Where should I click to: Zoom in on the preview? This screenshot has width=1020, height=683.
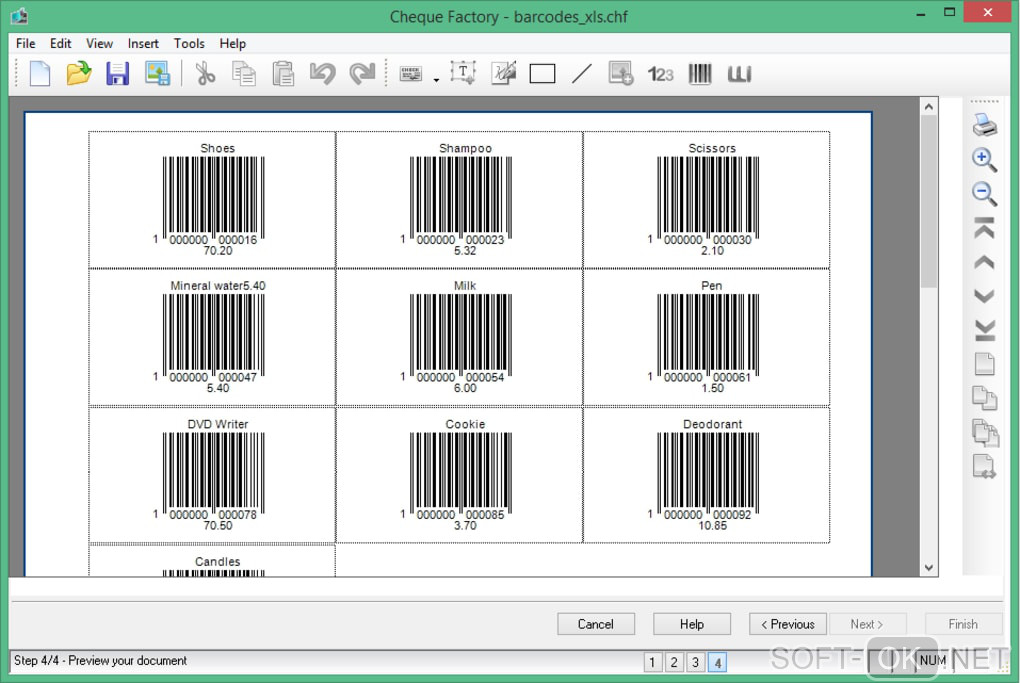pyautogui.click(x=984, y=159)
